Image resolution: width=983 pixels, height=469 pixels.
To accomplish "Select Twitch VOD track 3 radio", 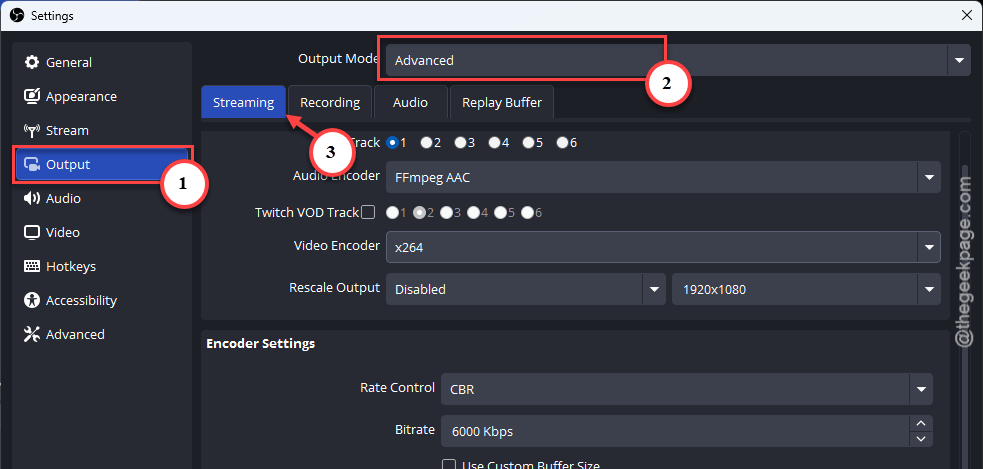I will (446, 213).
